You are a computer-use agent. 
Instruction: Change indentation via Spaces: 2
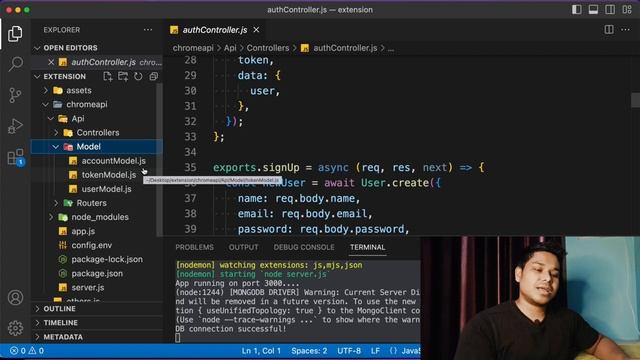[309, 351]
